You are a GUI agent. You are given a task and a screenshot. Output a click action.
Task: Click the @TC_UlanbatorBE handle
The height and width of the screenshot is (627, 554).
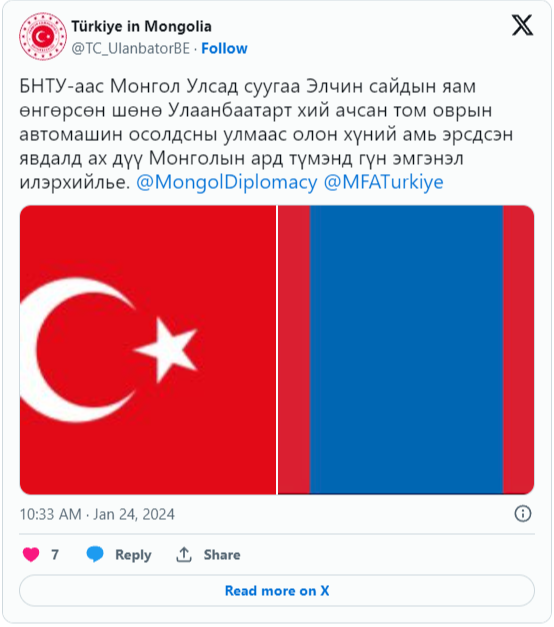pos(130,48)
